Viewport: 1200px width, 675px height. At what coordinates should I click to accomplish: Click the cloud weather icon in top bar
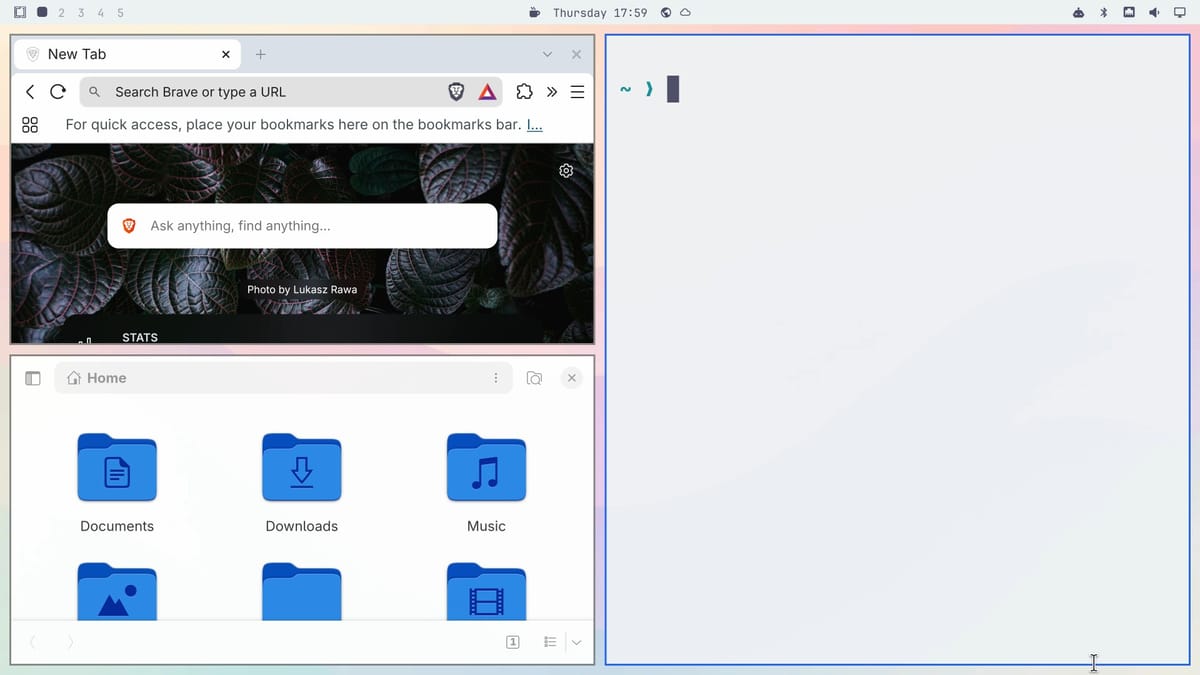685,13
